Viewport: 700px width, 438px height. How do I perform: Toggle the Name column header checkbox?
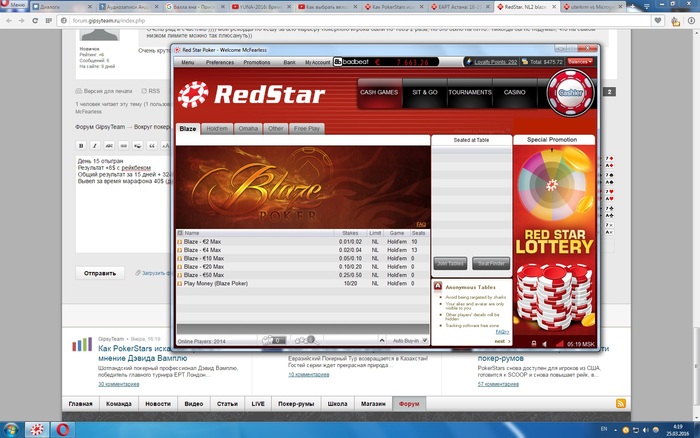pos(180,233)
